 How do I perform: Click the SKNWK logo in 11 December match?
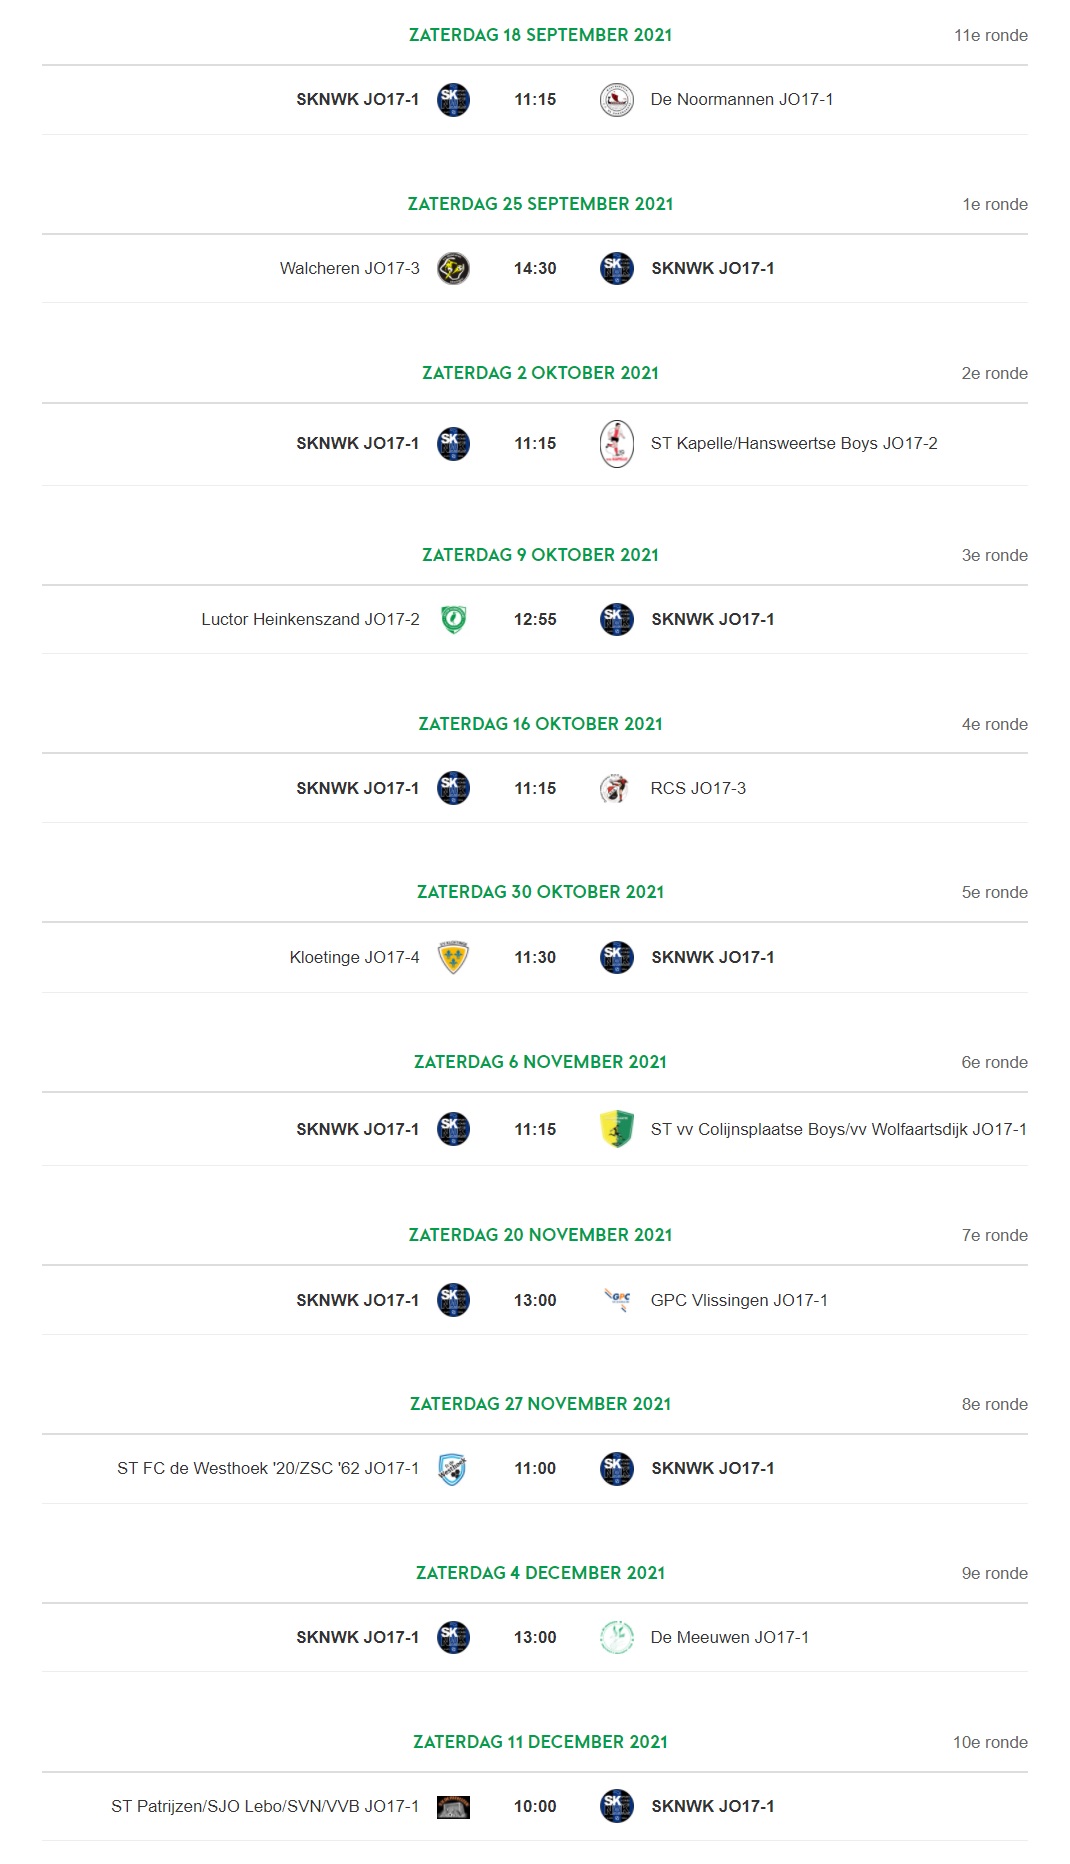(617, 1806)
